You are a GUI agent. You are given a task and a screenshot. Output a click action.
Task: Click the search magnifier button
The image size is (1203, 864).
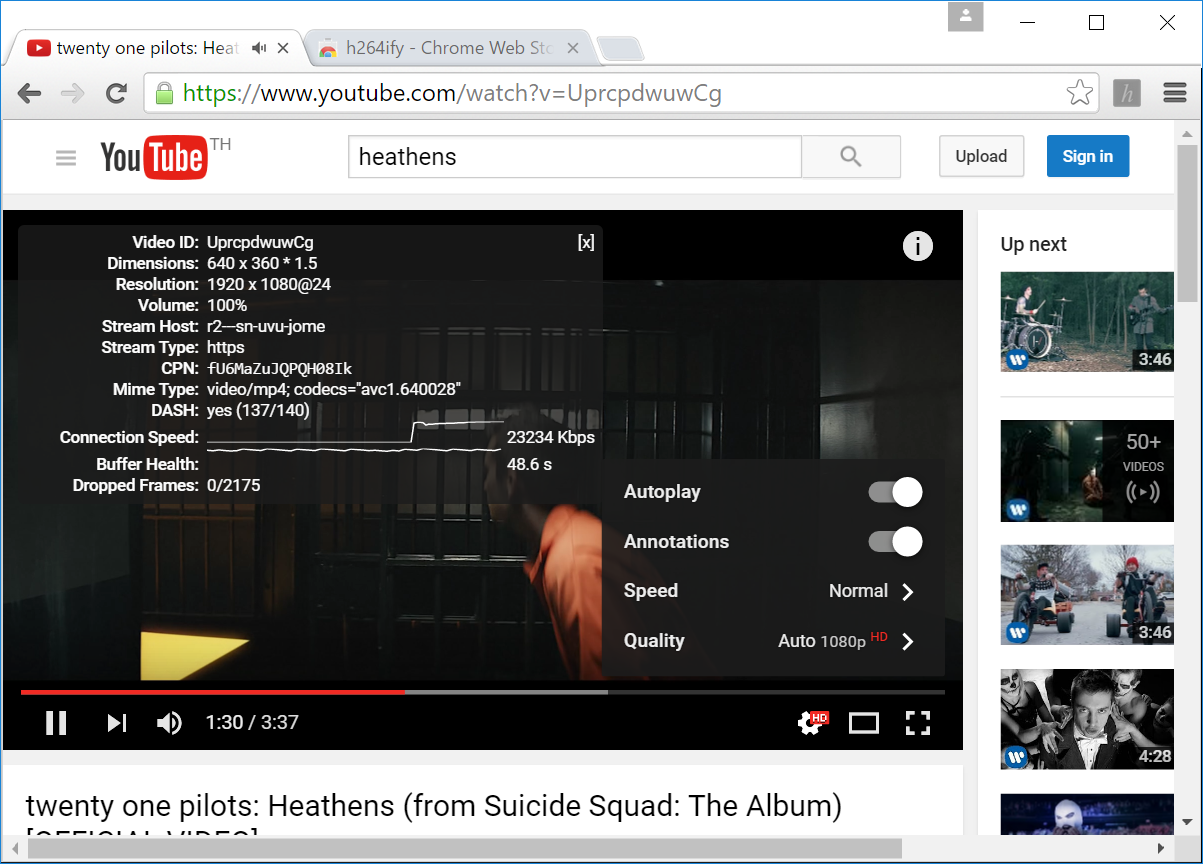[851, 157]
